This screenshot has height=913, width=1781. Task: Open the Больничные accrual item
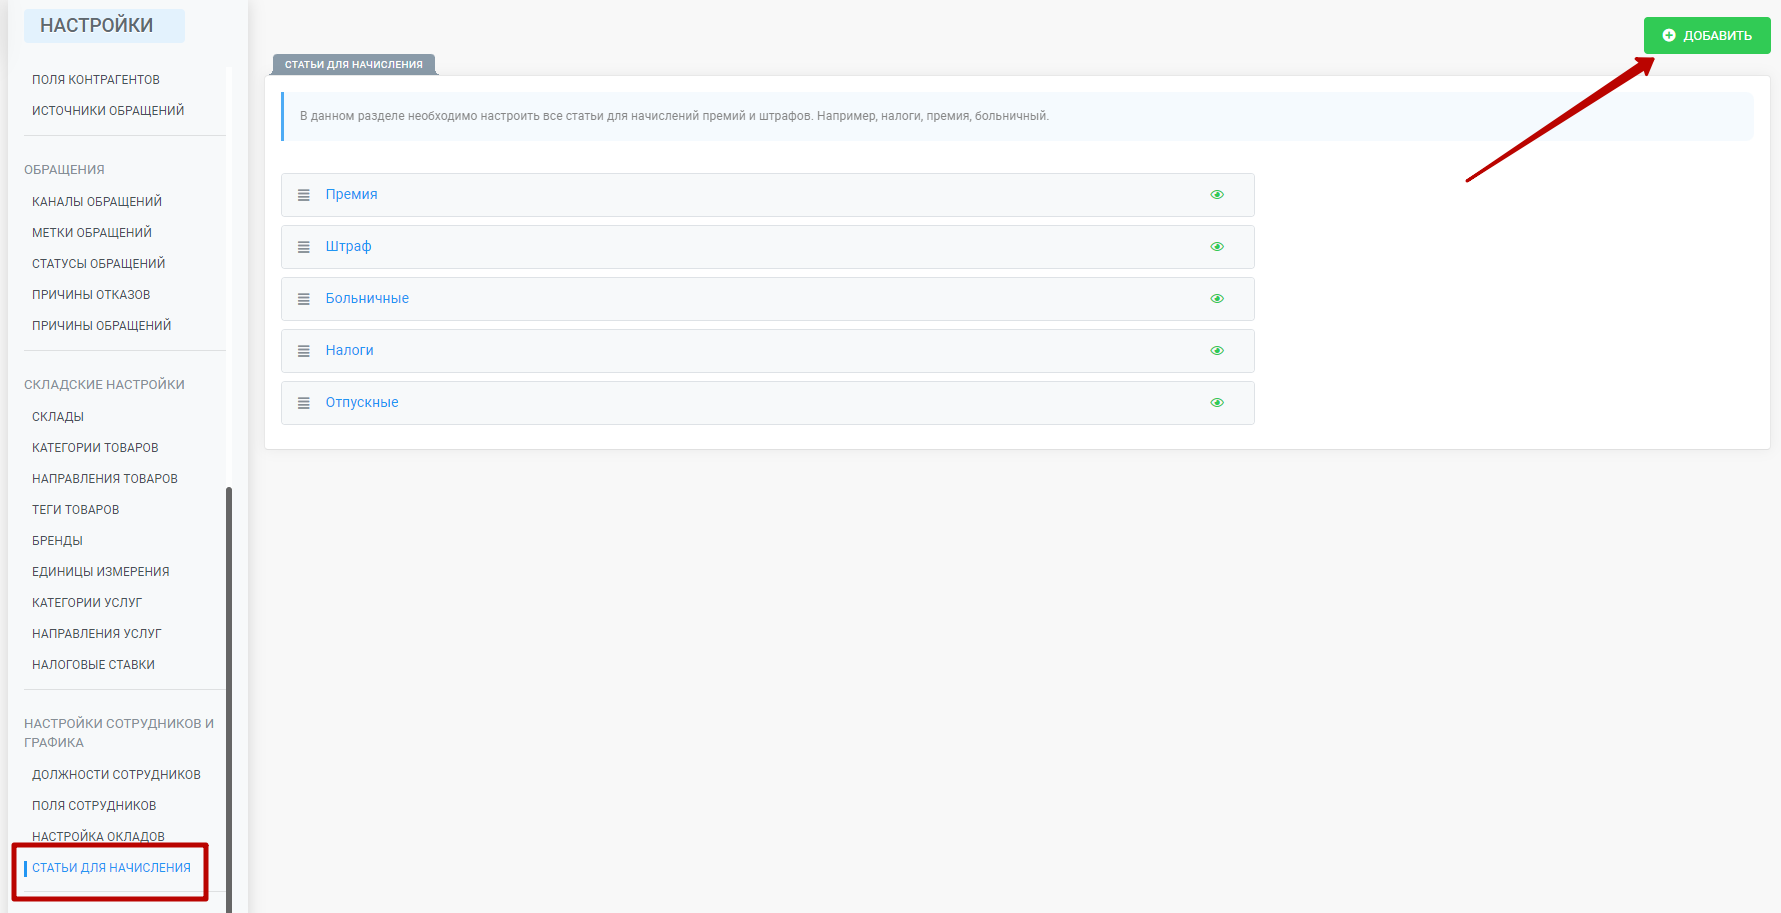click(x=367, y=298)
